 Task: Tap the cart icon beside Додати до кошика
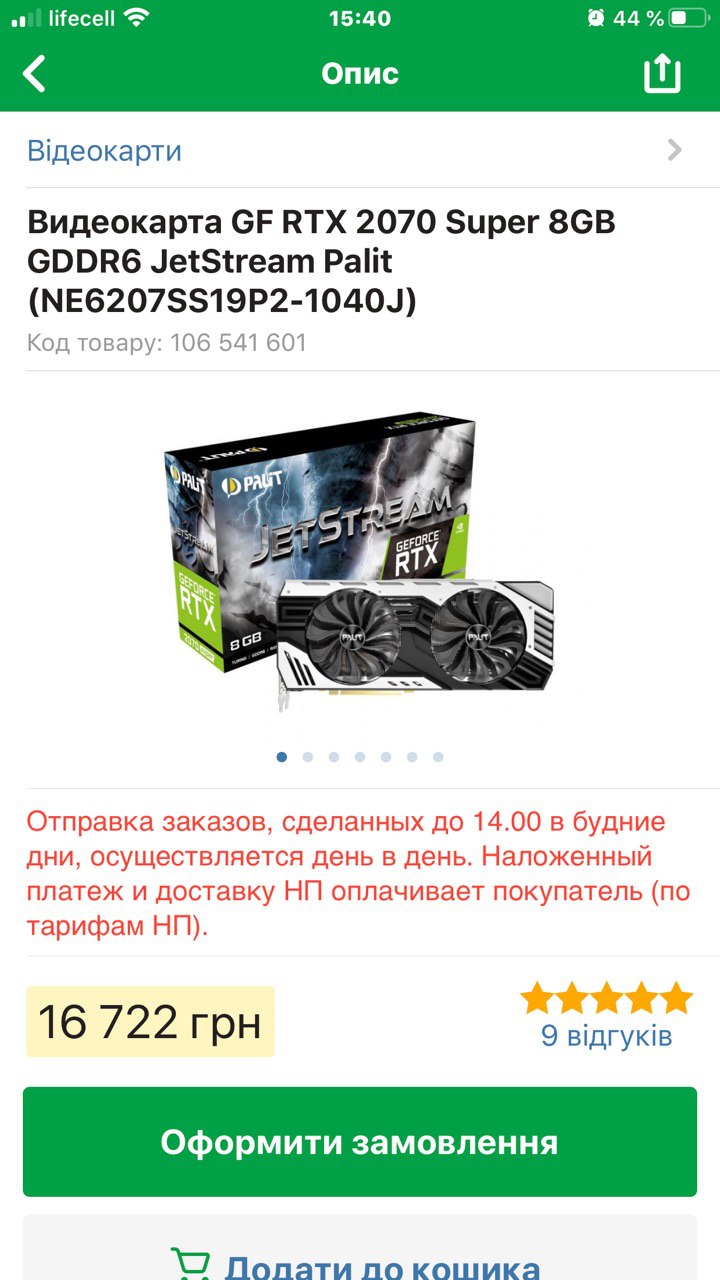click(x=190, y=1264)
